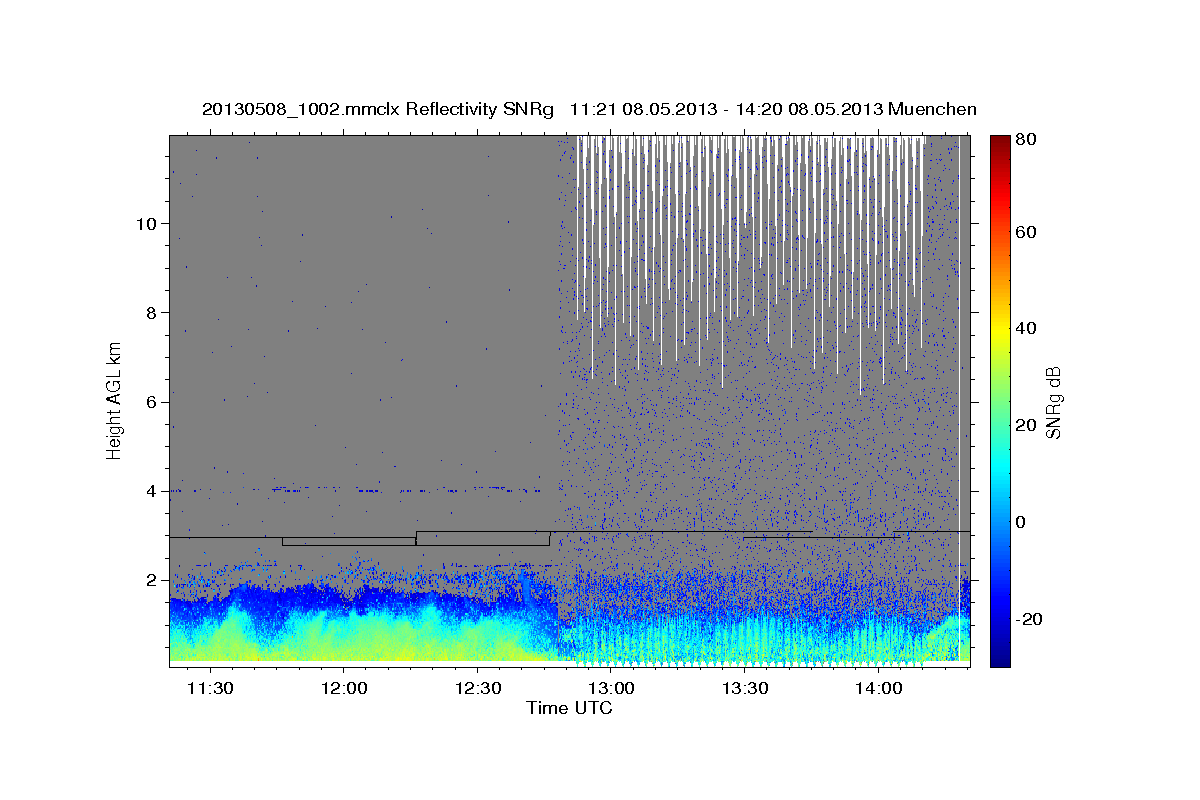Click the colorbar value 40
Screen dimensions: 1200x800
click(x=1027, y=328)
